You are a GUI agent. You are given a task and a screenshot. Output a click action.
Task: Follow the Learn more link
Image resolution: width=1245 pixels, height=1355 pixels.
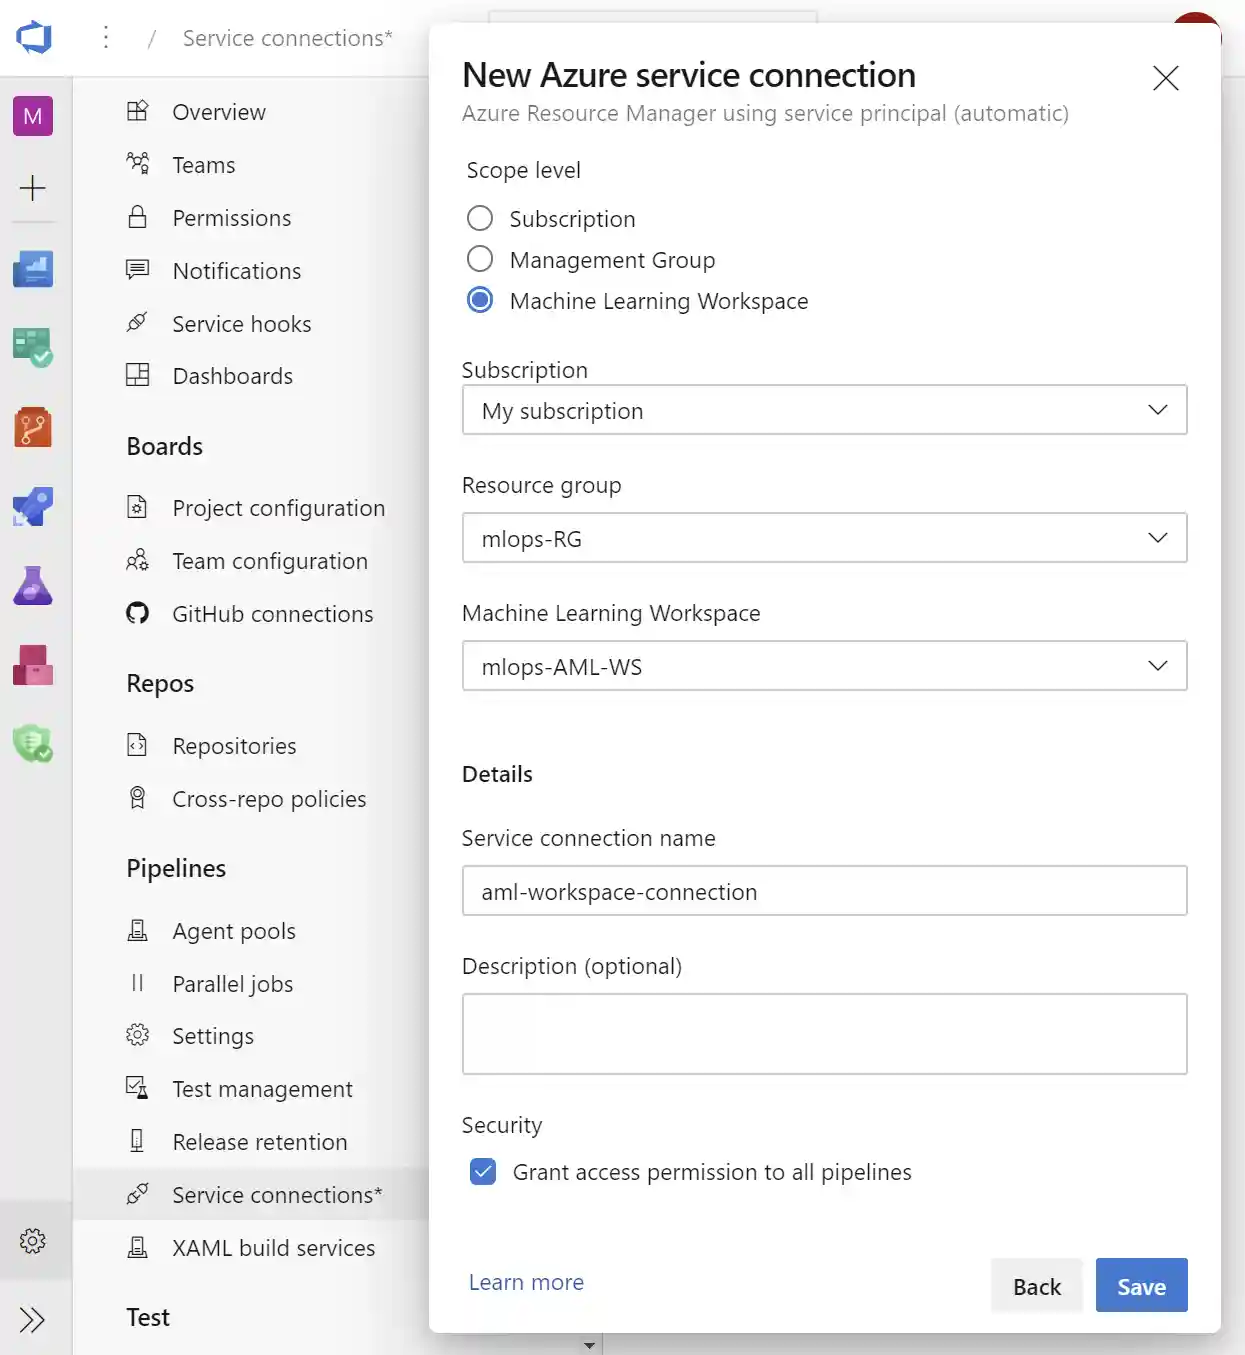(x=526, y=1282)
